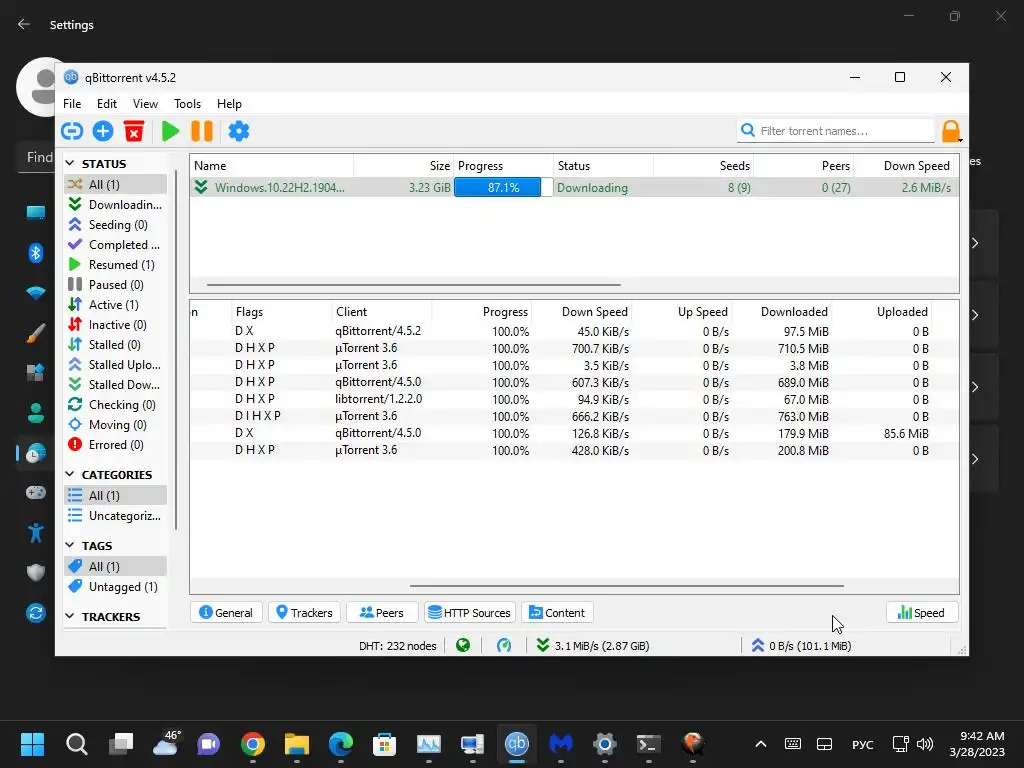This screenshot has height=768, width=1024.
Task: Select Active (1) status filter
Action: tap(116, 305)
